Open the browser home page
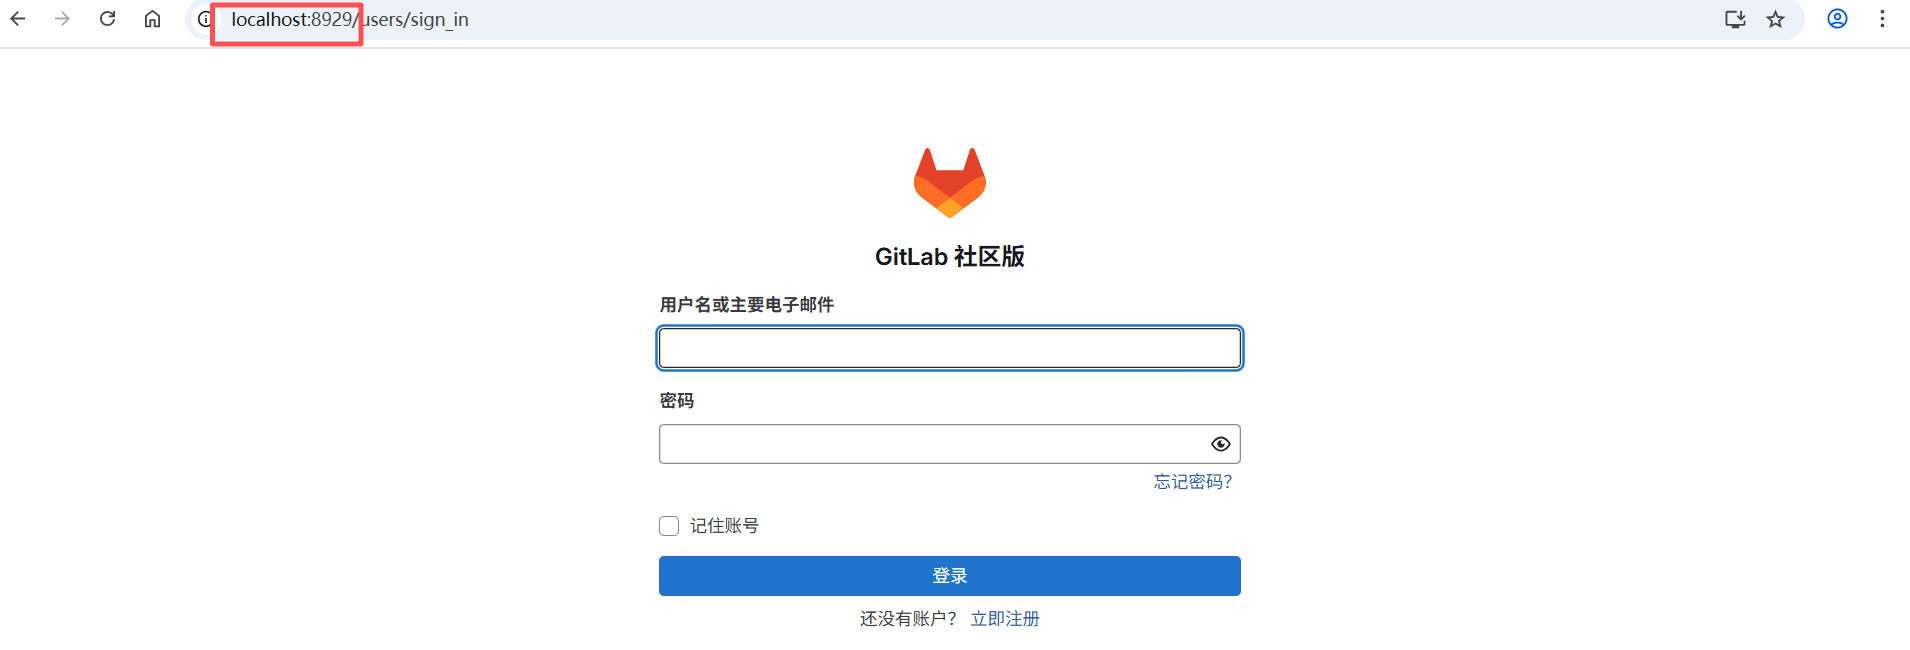The width and height of the screenshot is (1910, 650). [x=152, y=19]
